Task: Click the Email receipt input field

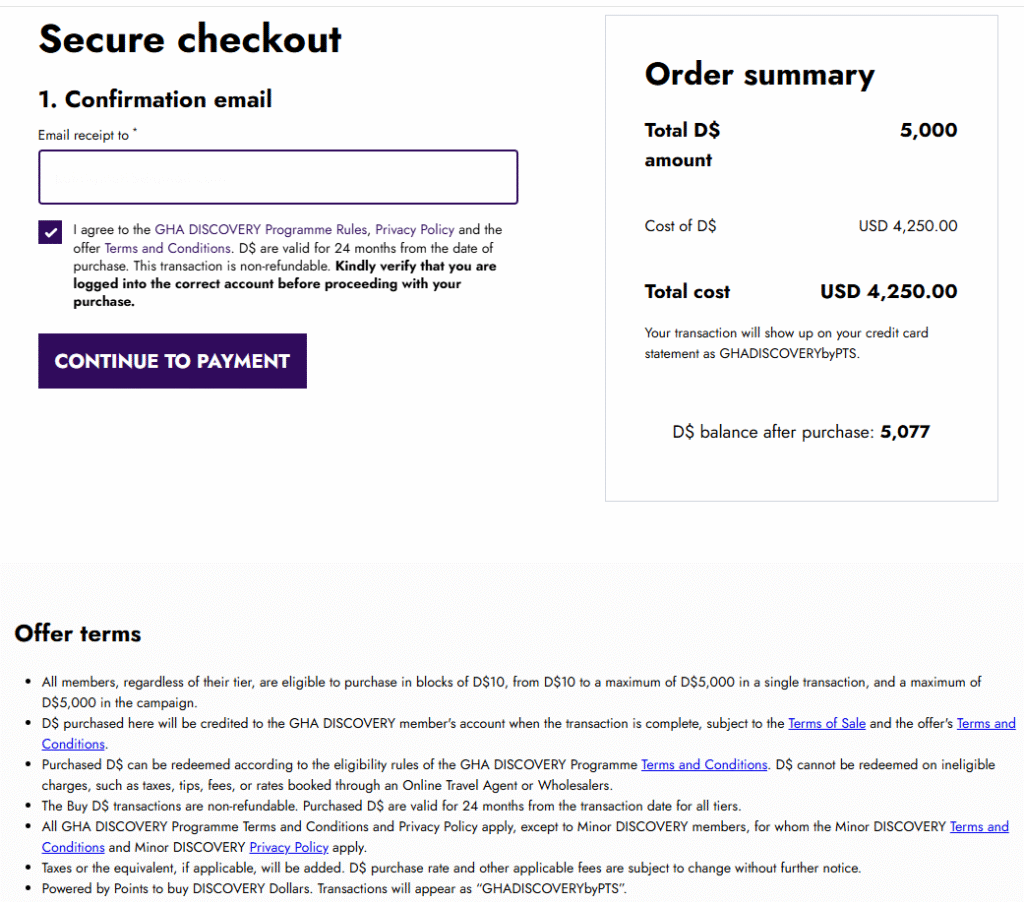Action: pyautogui.click(x=278, y=177)
